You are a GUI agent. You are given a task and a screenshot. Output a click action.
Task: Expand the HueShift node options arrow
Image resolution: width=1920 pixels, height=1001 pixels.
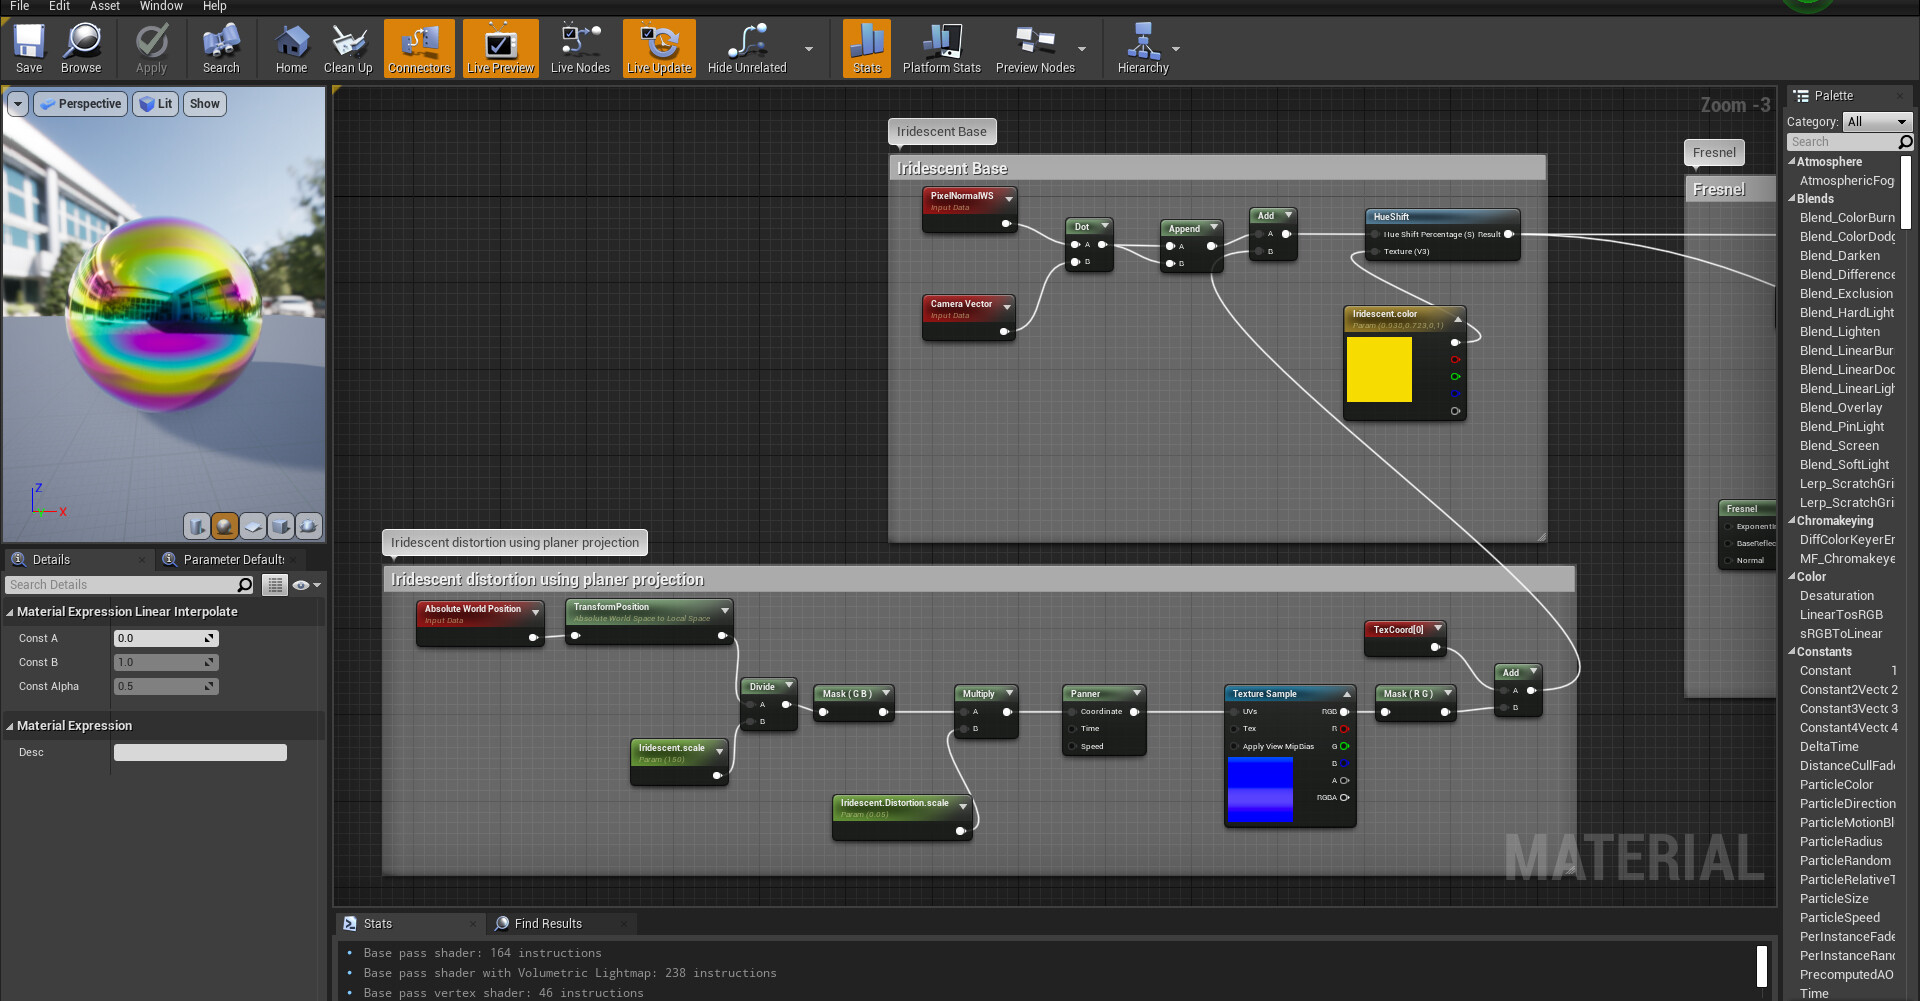pos(1510,216)
